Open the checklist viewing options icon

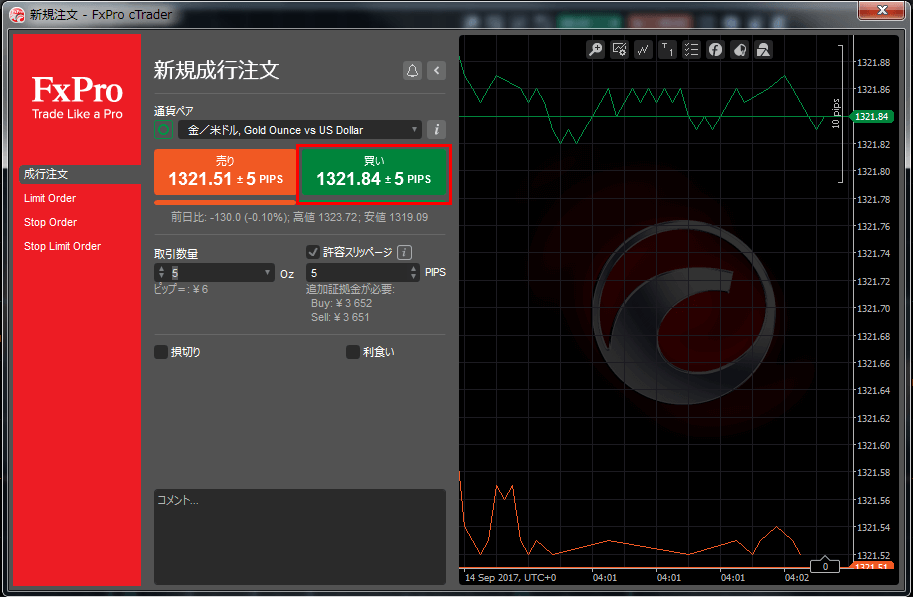[691, 50]
